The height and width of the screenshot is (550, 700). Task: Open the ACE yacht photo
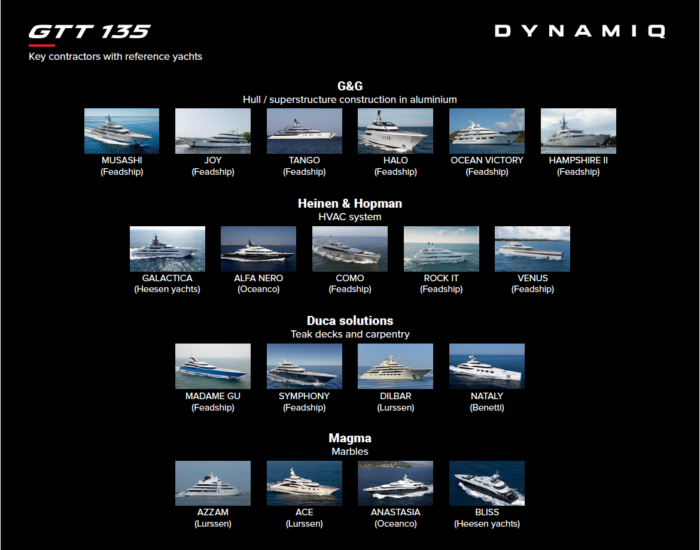point(304,483)
